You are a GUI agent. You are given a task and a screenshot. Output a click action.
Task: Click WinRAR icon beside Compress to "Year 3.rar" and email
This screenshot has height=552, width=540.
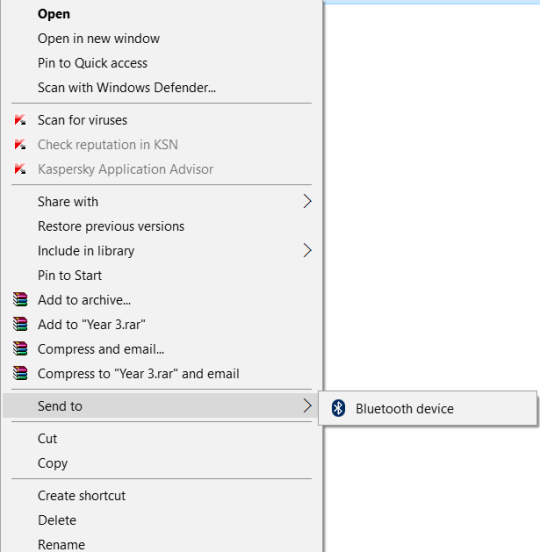coord(20,373)
